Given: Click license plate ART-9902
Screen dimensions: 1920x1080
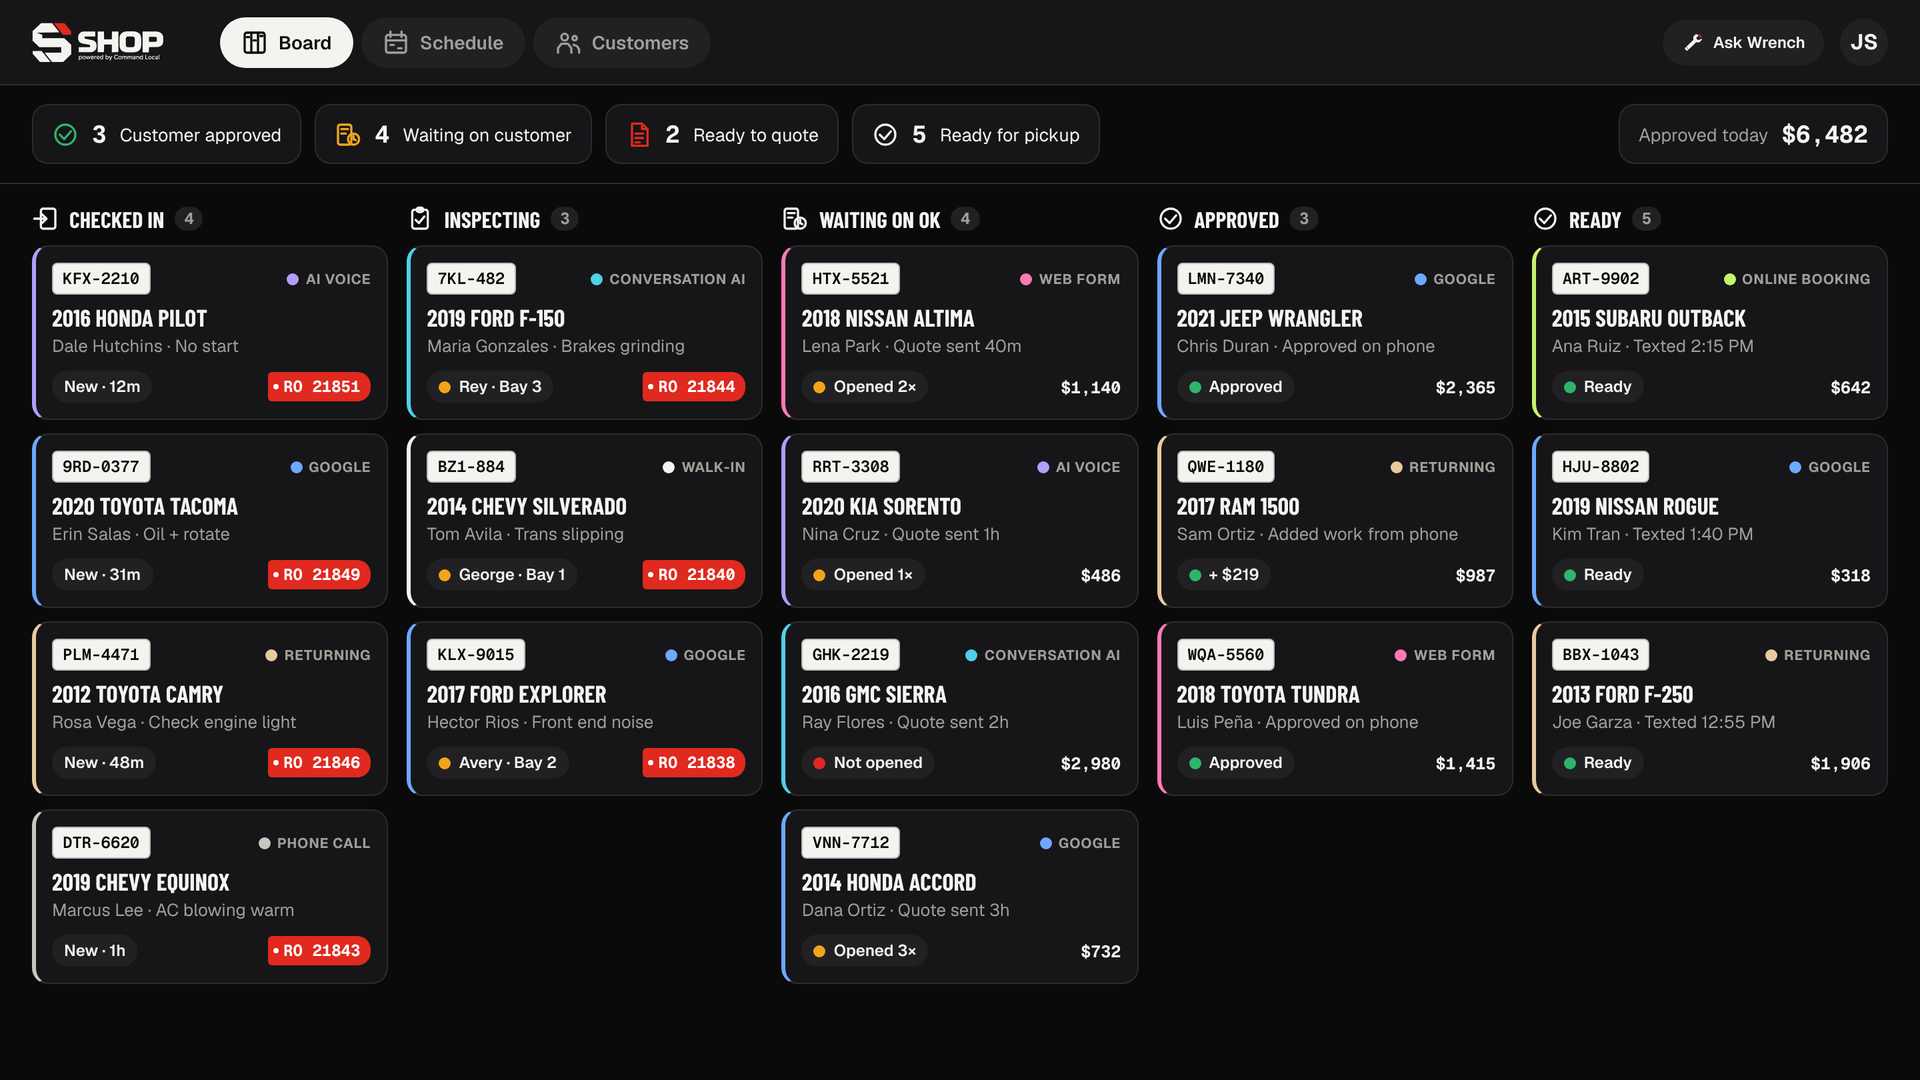Looking at the screenshot, I should point(1600,279).
